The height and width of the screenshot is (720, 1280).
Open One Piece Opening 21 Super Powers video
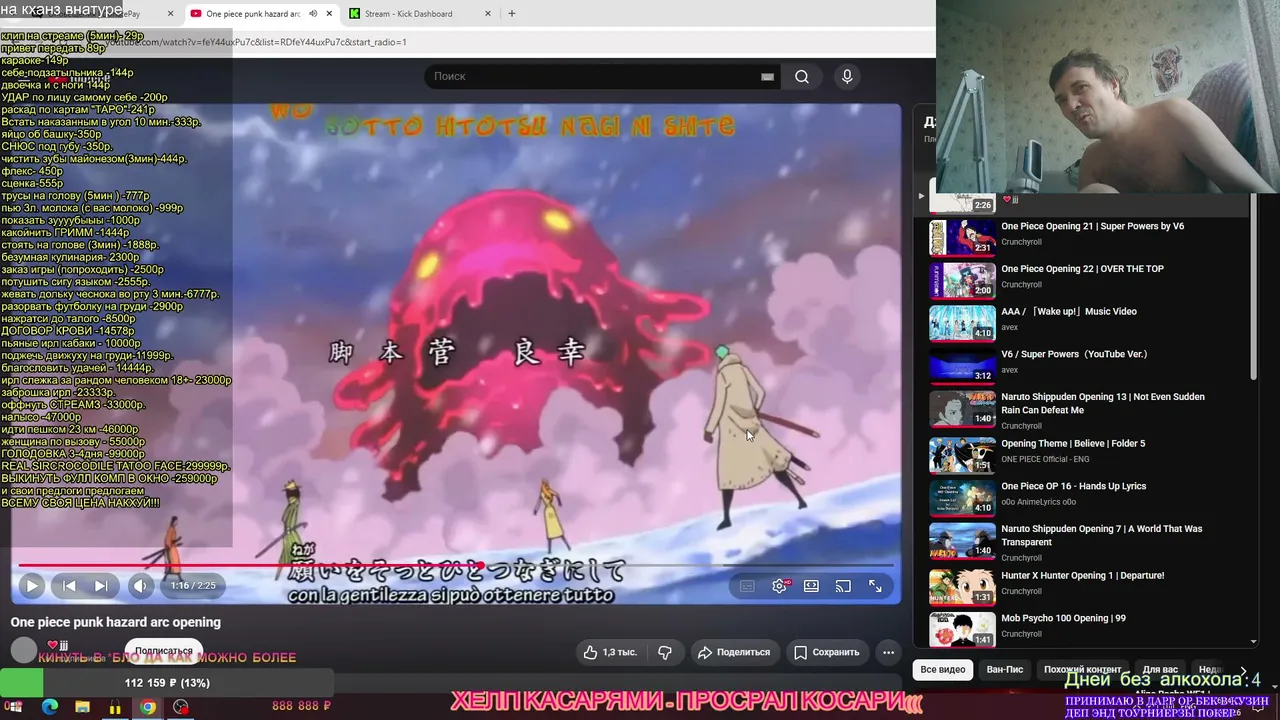point(1092,226)
